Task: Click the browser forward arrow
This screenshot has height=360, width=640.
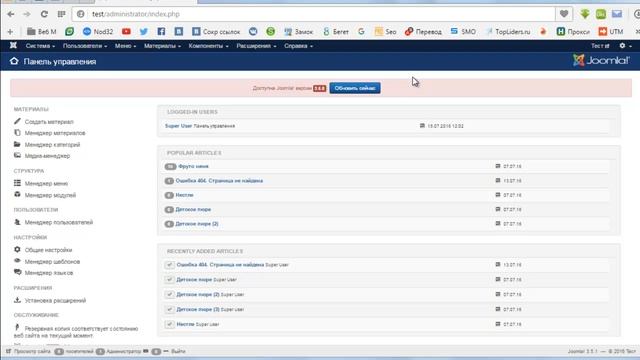Action: (x=27, y=14)
